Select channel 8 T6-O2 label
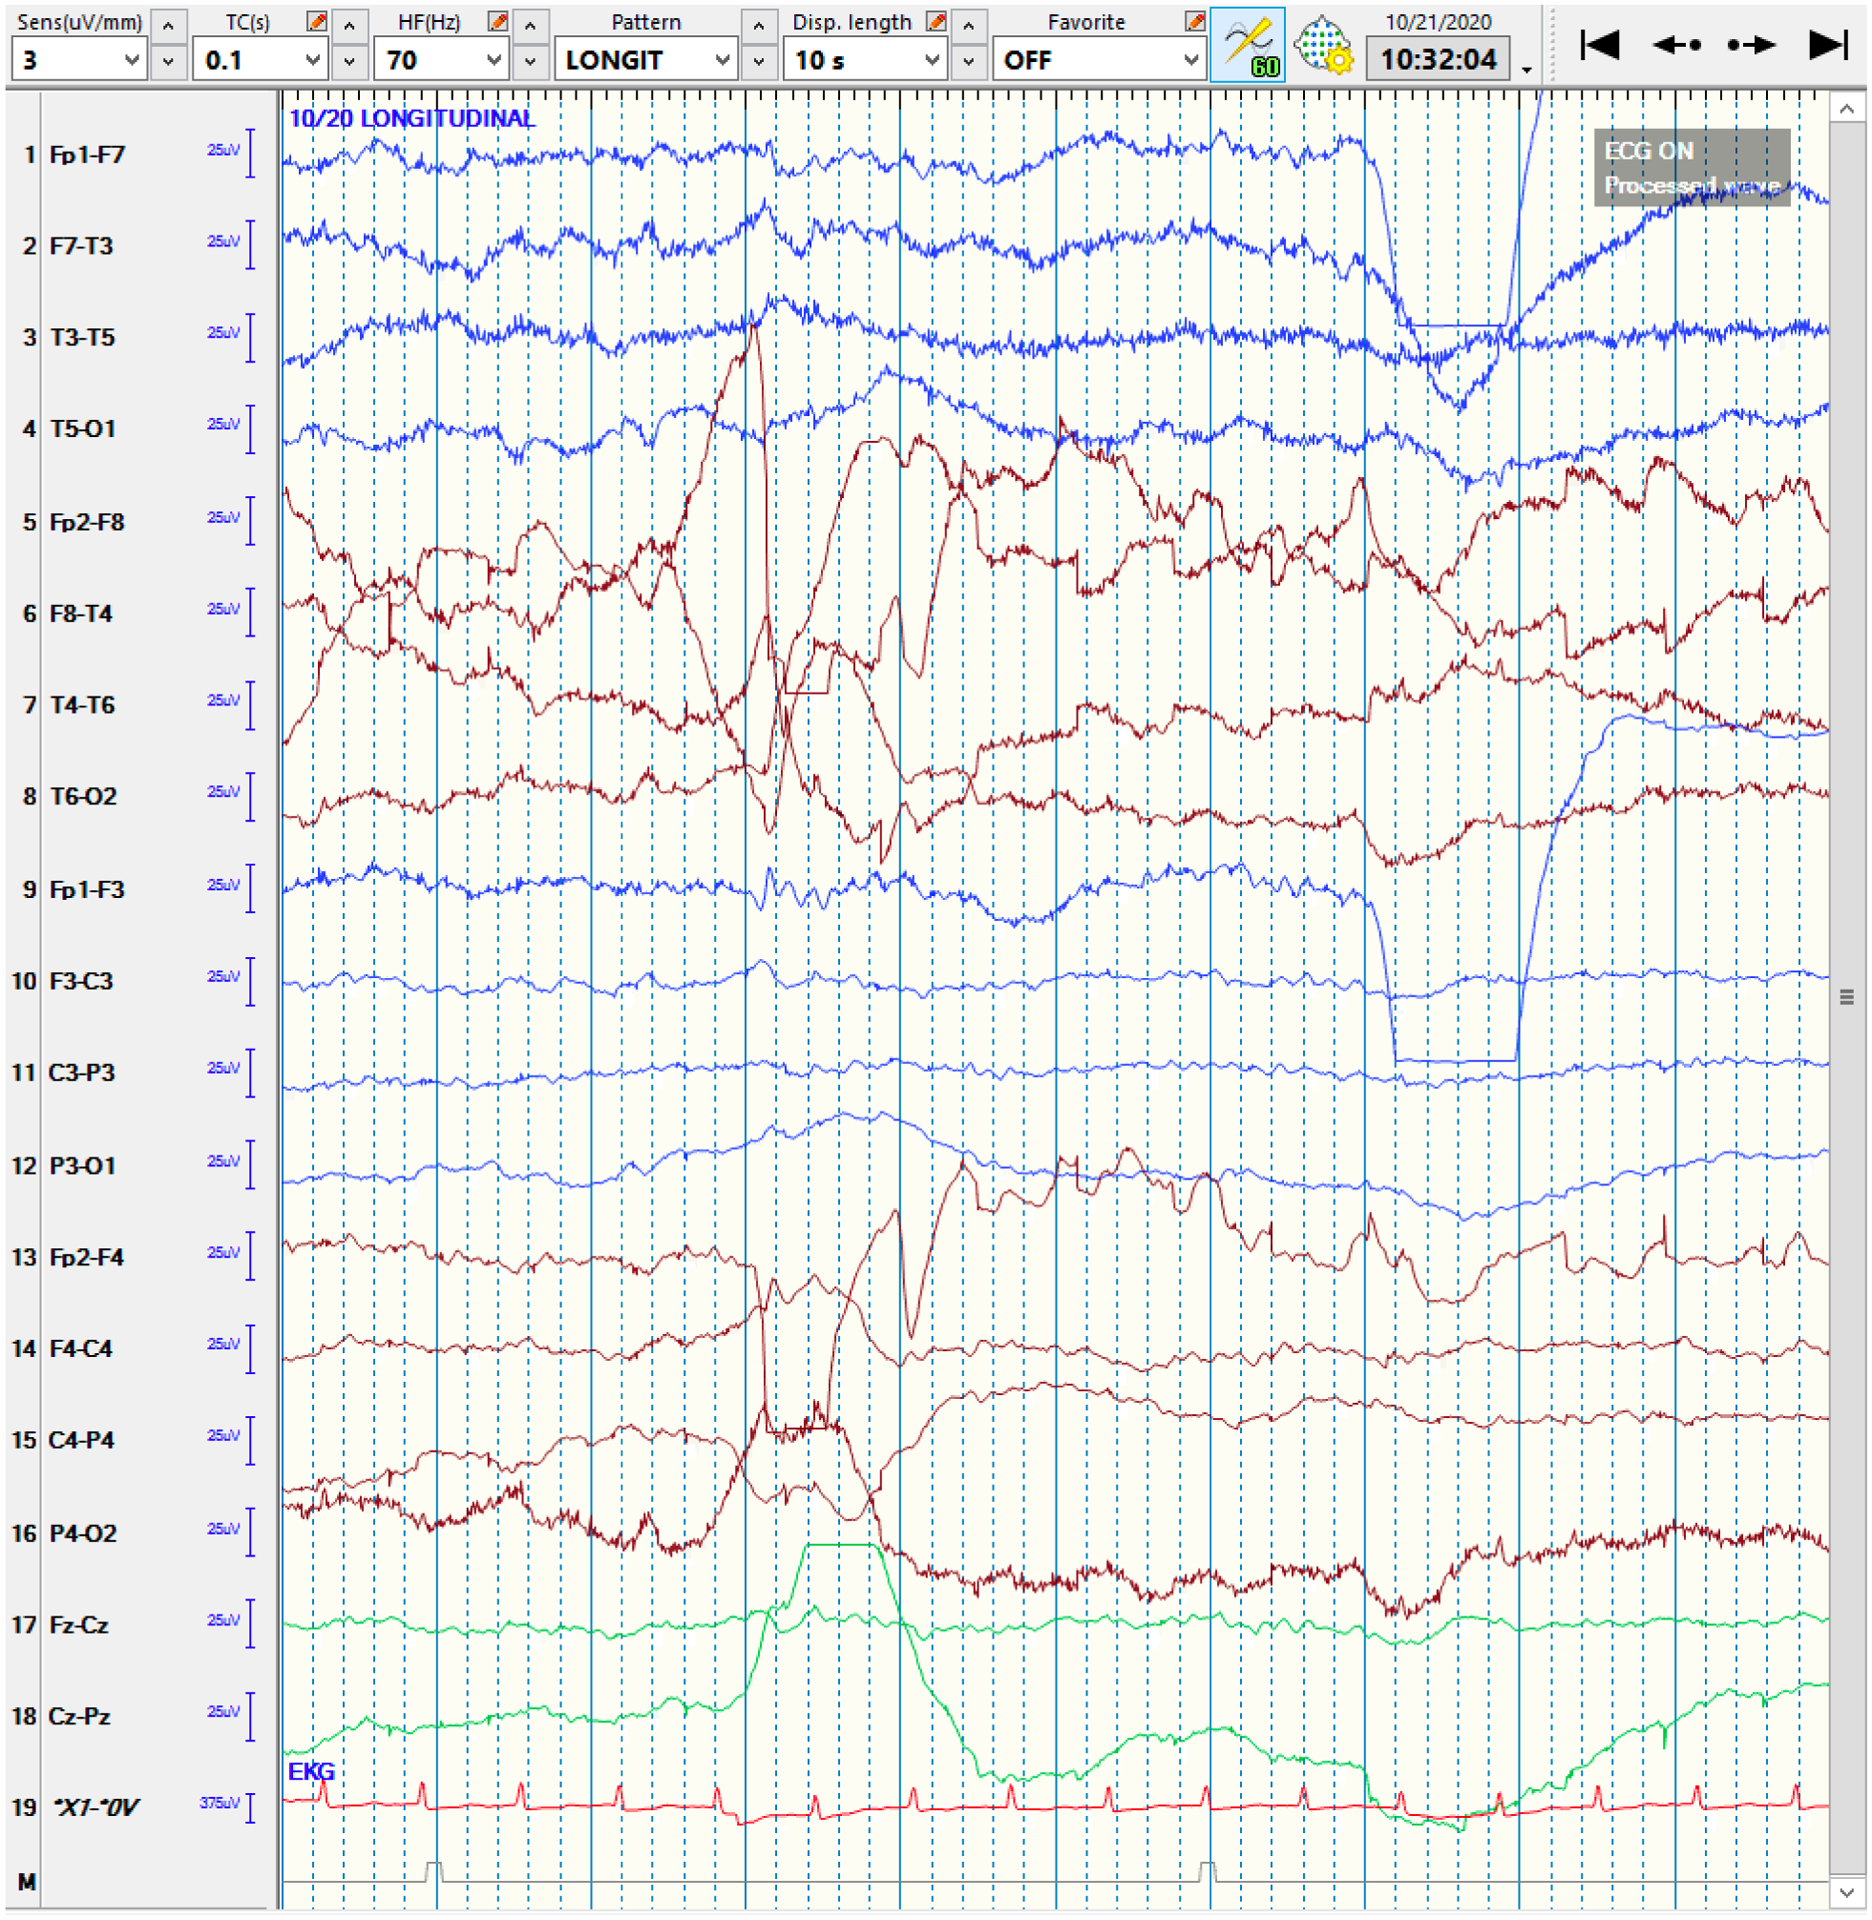The height and width of the screenshot is (1920, 1872). click(83, 795)
